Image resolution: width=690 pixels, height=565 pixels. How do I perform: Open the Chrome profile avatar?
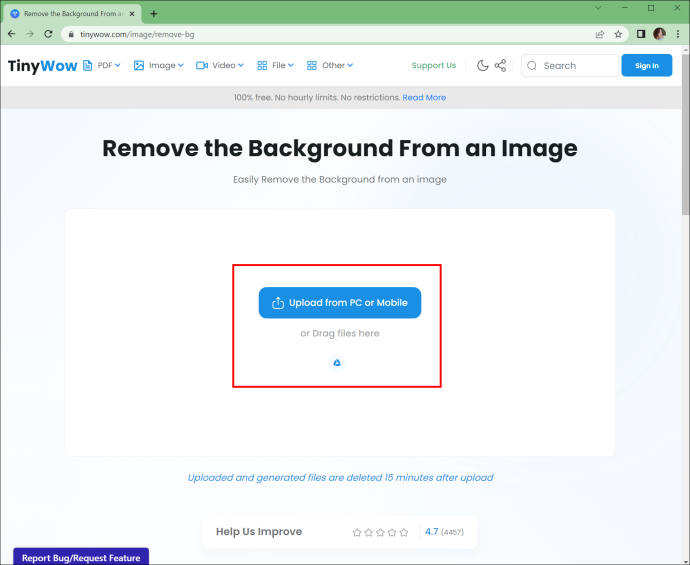pyautogui.click(x=659, y=34)
